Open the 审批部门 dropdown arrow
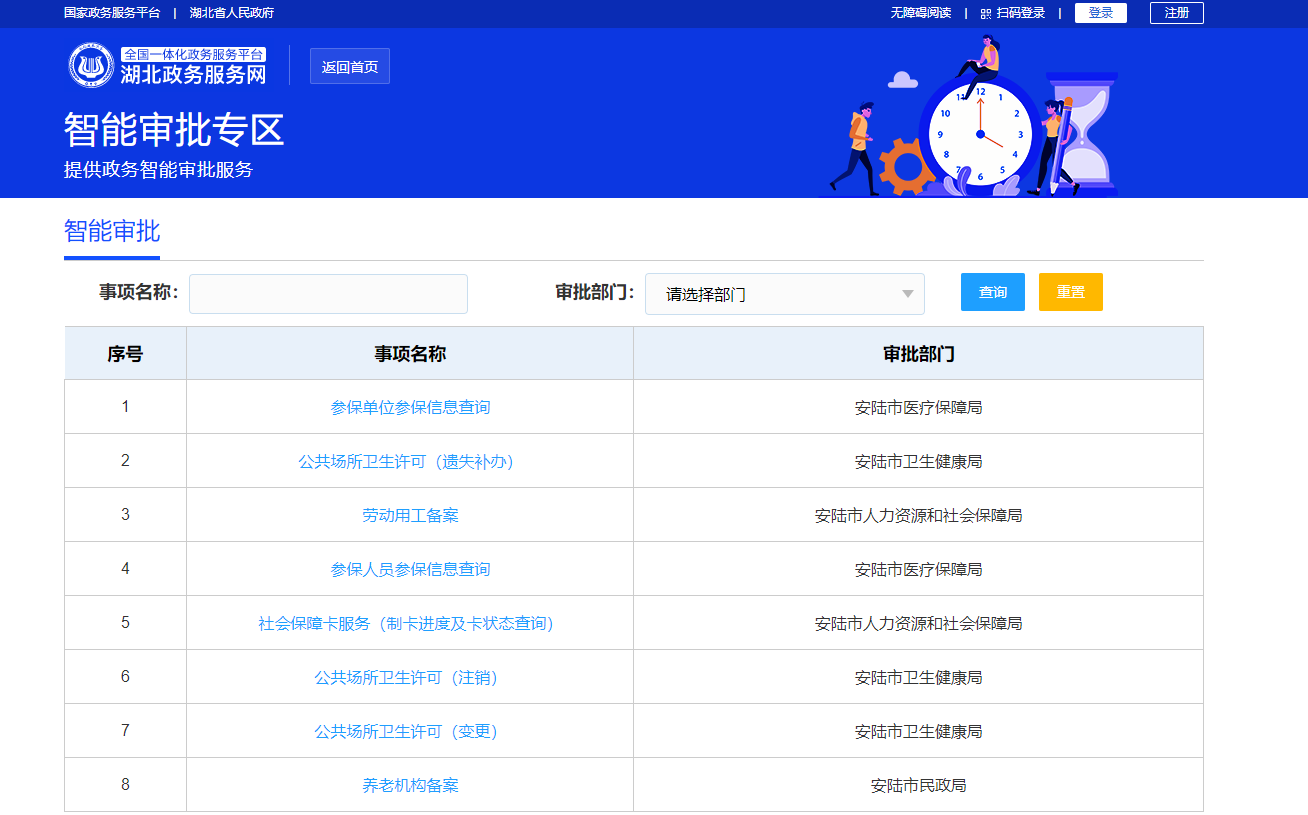The image size is (1308, 815). point(907,294)
